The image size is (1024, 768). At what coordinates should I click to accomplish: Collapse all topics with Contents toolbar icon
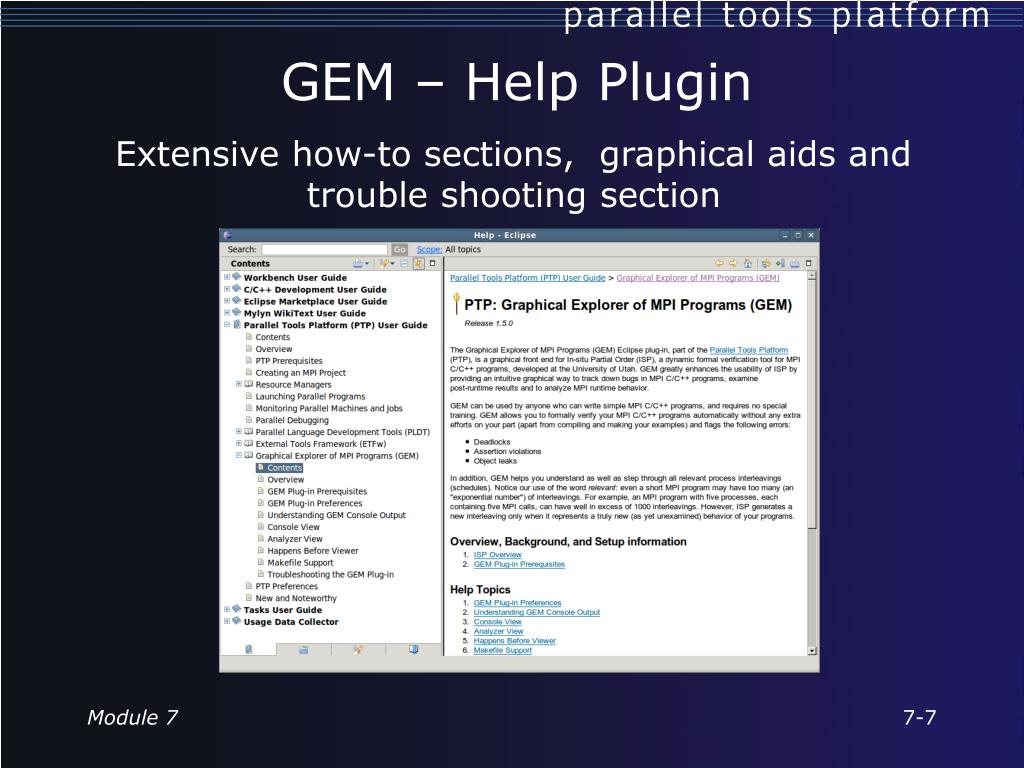tap(404, 264)
